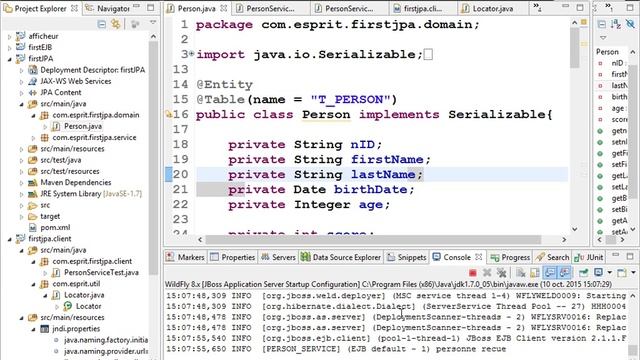Select Person.java in Project Explorer

point(83,127)
